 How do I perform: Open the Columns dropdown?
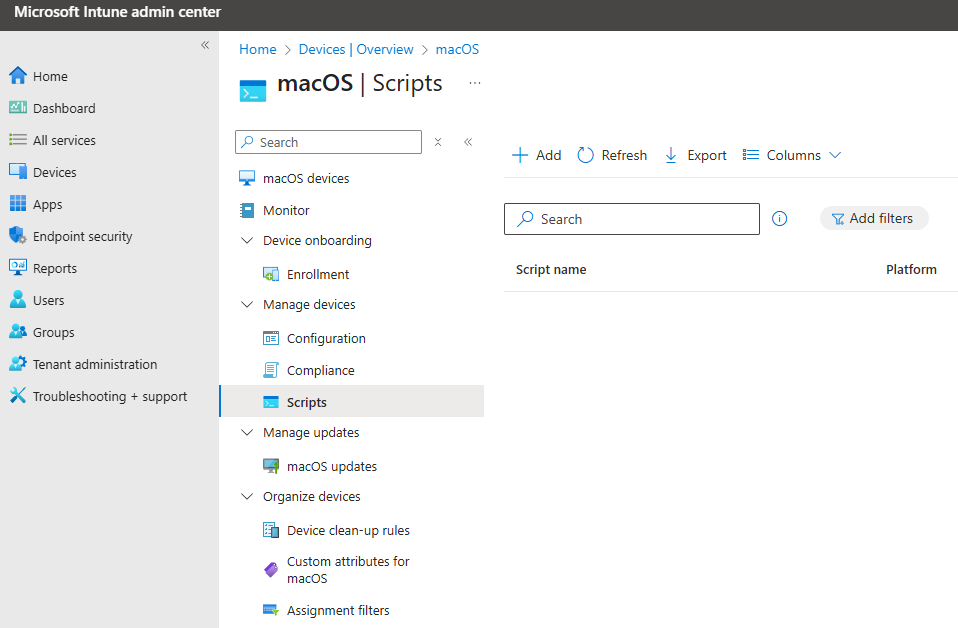[x=792, y=155]
